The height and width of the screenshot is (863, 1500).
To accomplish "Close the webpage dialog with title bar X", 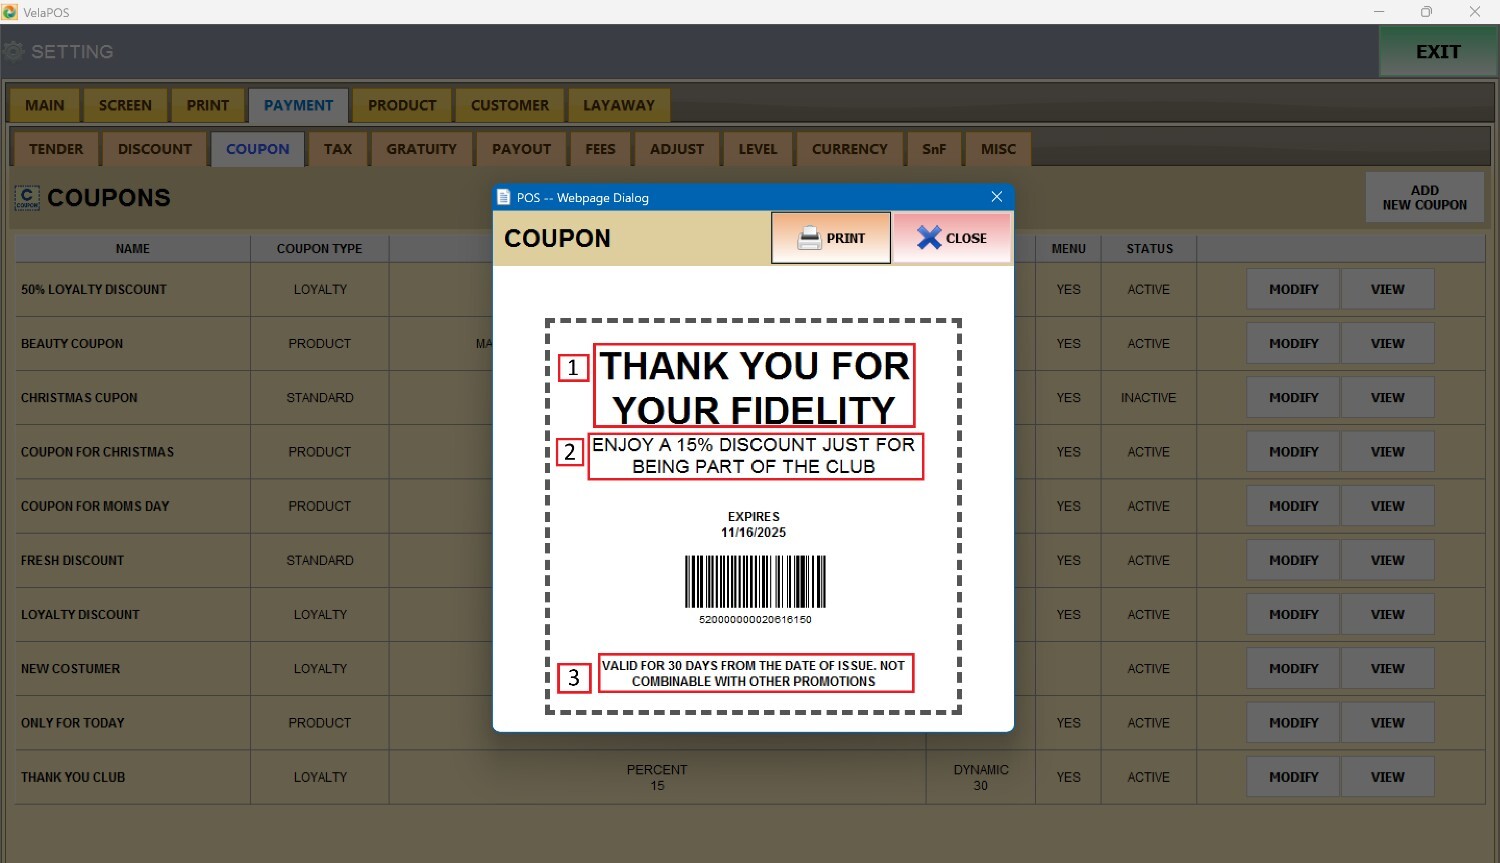I will [996, 197].
